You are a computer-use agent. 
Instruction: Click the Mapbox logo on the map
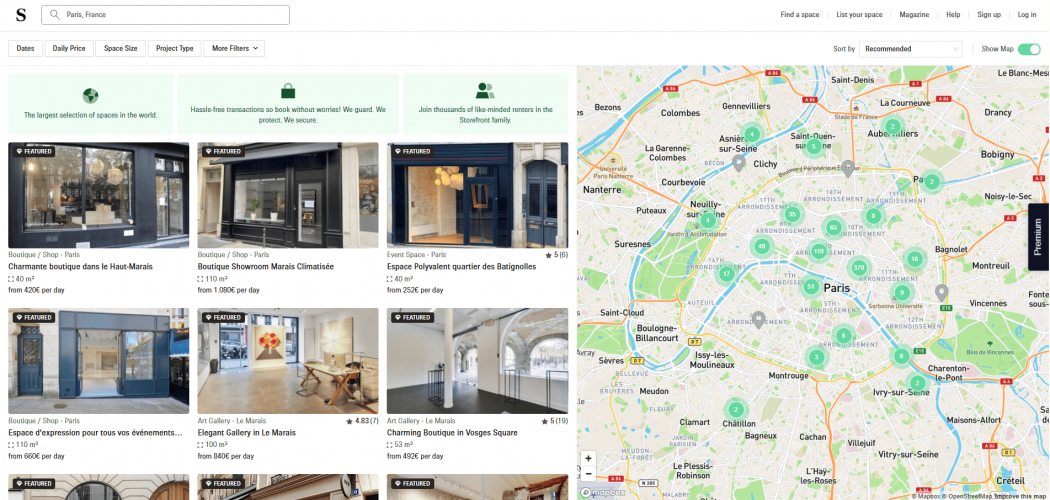[x=605, y=493]
